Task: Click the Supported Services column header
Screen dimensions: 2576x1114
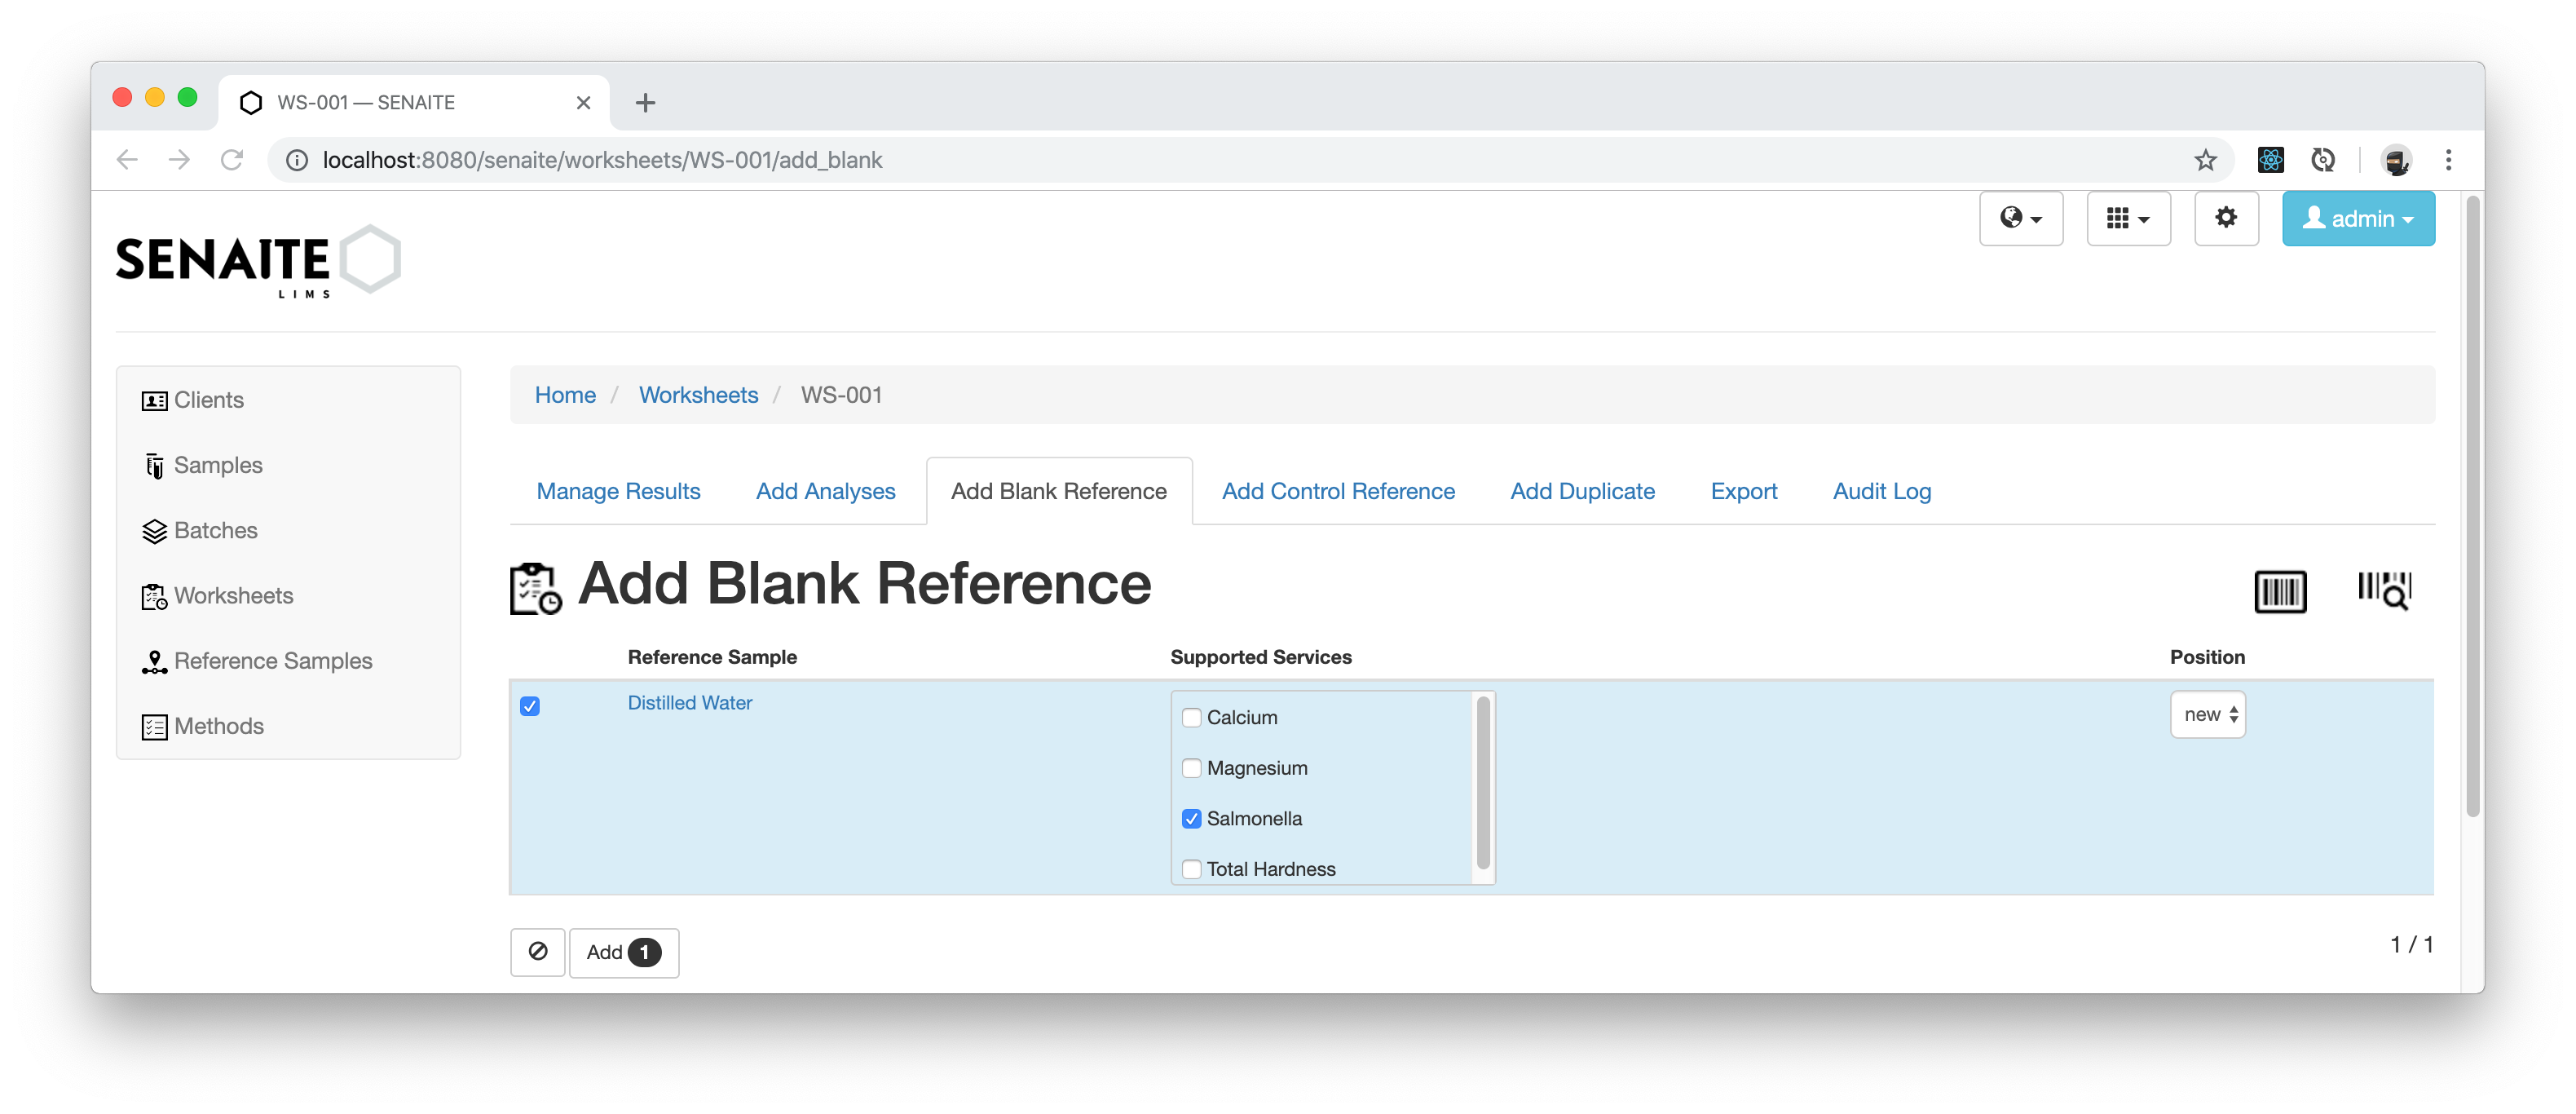Action: click(x=1260, y=657)
